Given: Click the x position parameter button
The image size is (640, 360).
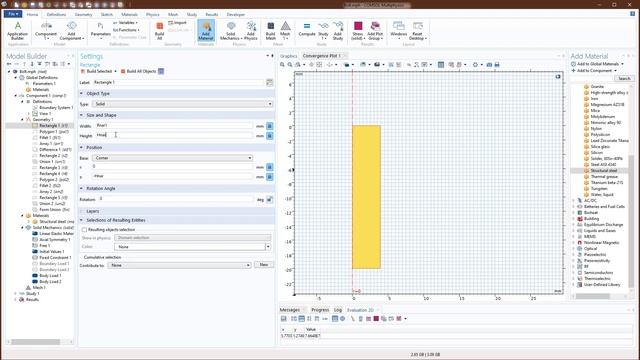Looking at the screenshot, I should click(x=269, y=167).
